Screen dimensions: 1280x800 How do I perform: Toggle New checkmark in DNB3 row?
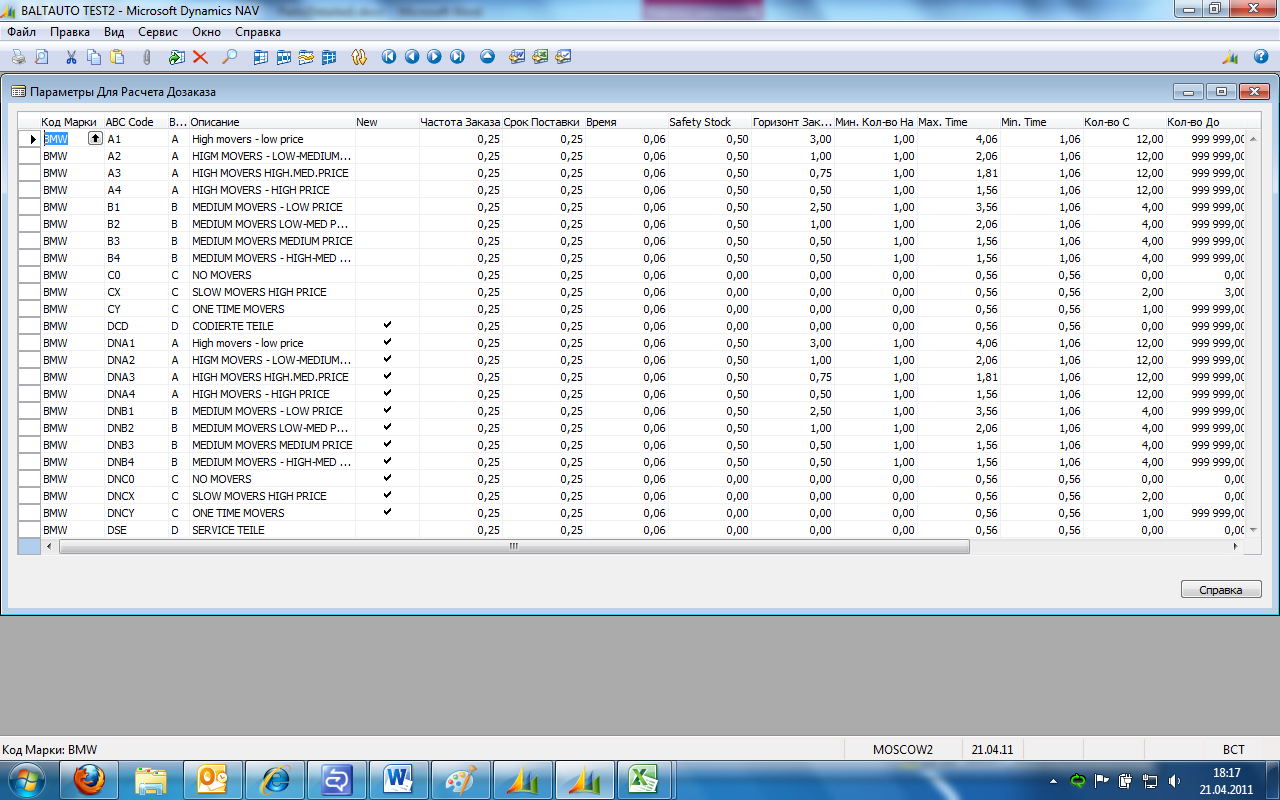[387, 445]
